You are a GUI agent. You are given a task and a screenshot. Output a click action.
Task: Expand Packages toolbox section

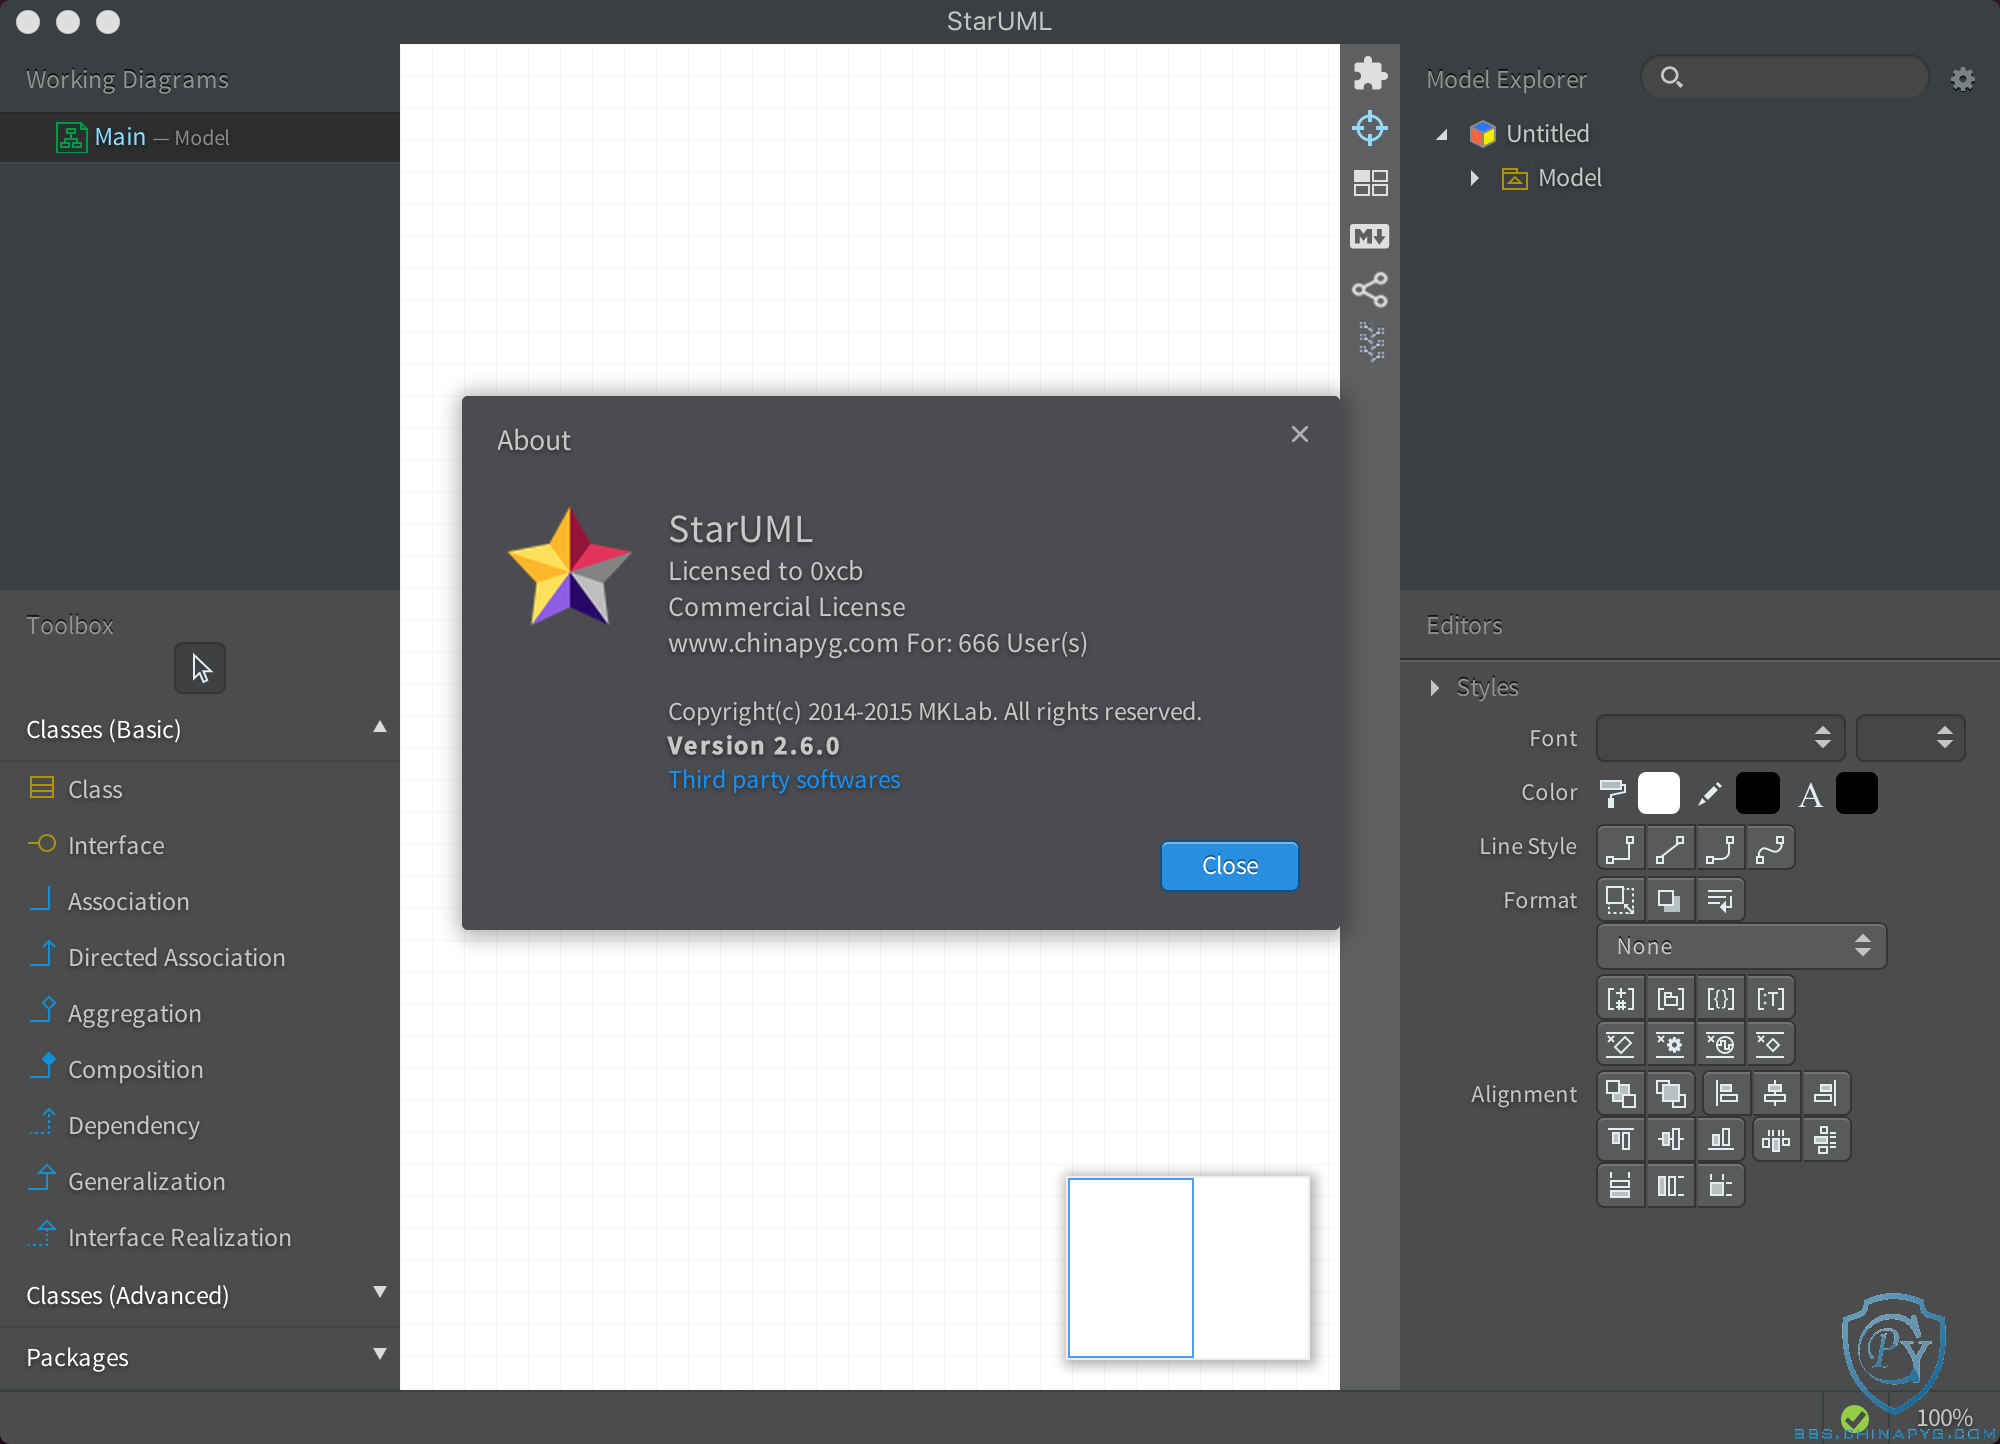(x=380, y=1354)
